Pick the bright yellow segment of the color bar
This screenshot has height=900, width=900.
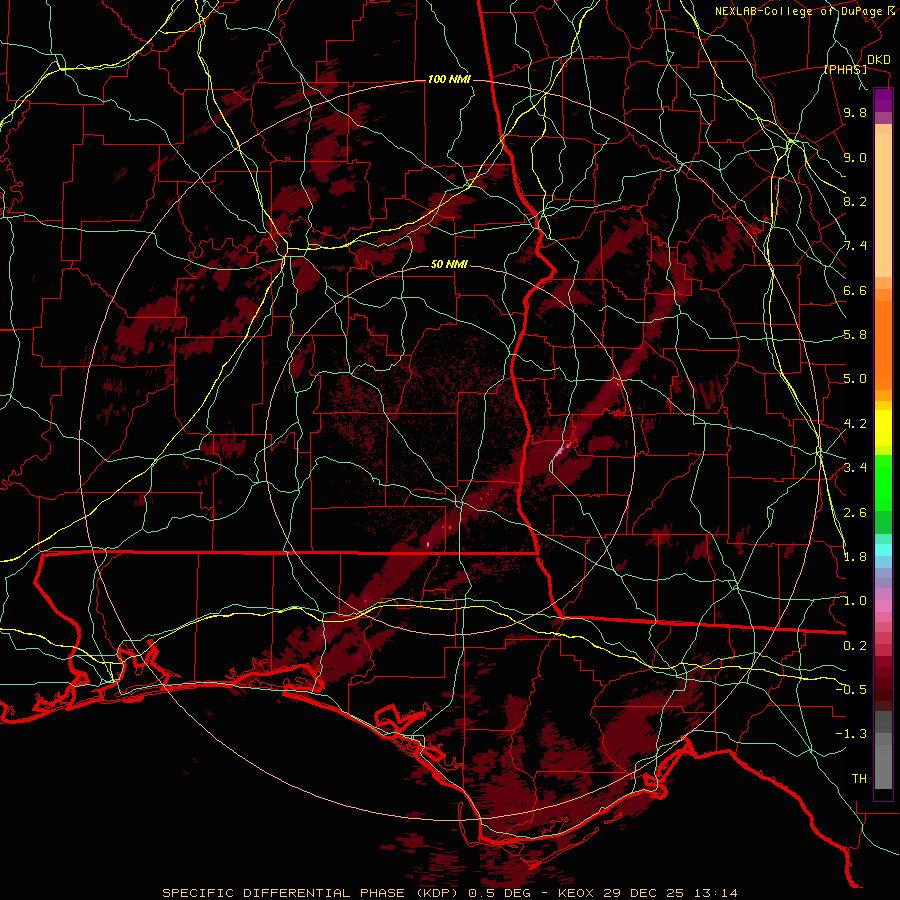[883, 428]
